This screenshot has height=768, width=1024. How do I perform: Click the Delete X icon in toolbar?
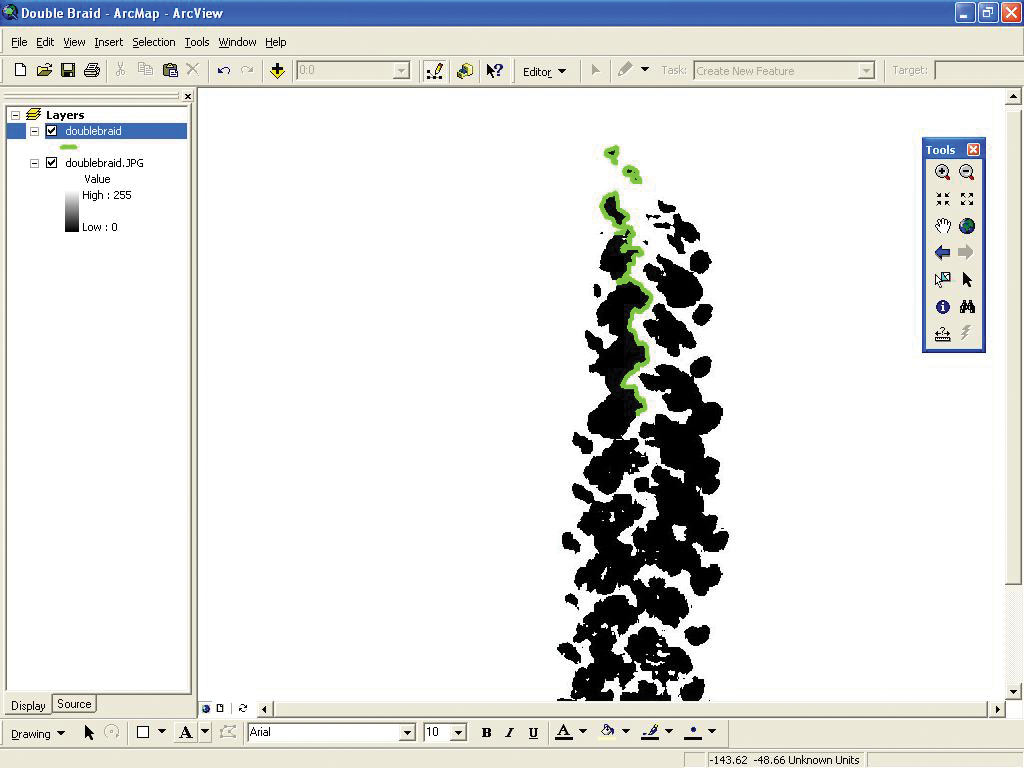pos(193,69)
